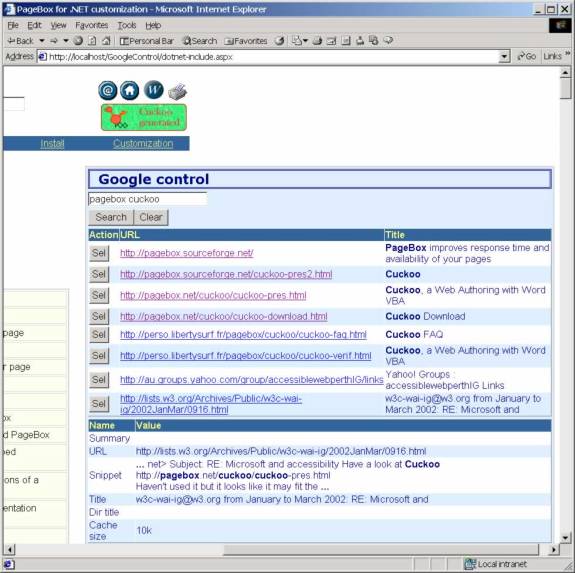Toggle the Personal Bar button
575x573 pixels.
click(147, 41)
